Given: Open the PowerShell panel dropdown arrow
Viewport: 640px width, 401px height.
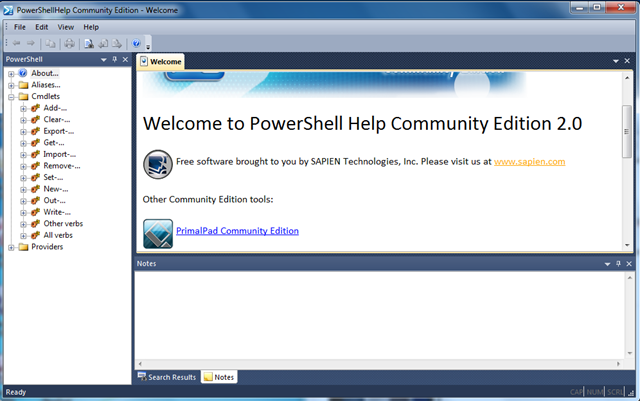Looking at the screenshot, I should click(x=104, y=60).
